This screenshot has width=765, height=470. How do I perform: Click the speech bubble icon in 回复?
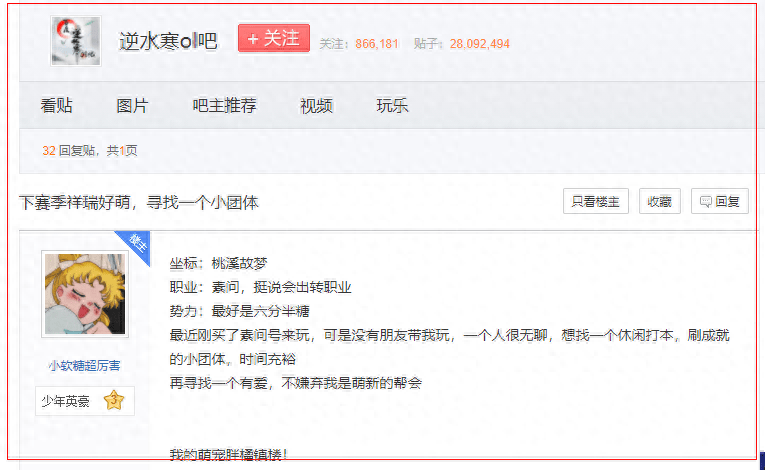[x=706, y=202]
